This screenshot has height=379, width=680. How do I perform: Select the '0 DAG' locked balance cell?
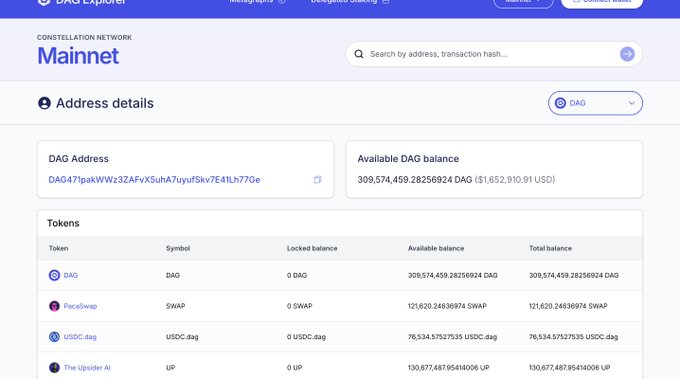297,275
